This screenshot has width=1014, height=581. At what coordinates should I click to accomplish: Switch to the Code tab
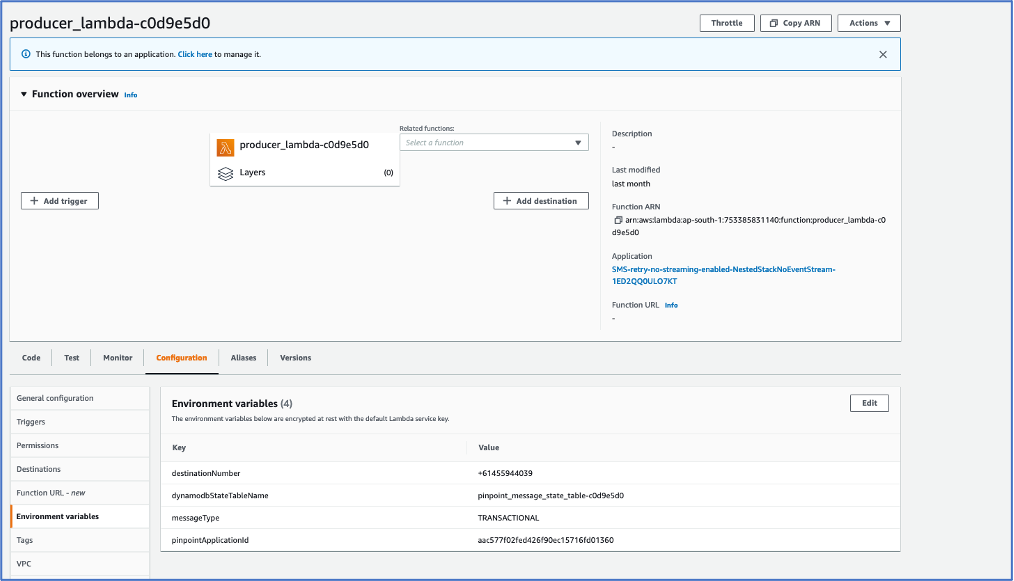[x=31, y=358]
